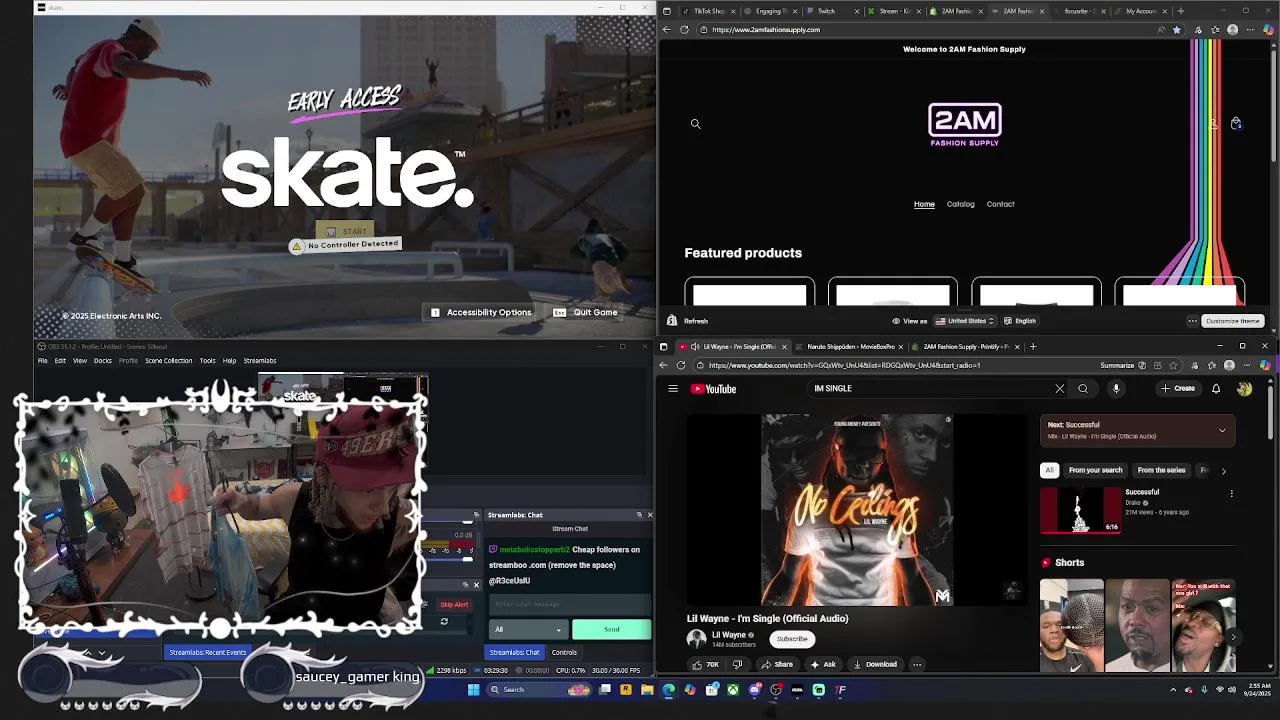Select the From the series filter chip
The width and height of the screenshot is (1280, 720).
pyautogui.click(x=1161, y=470)
